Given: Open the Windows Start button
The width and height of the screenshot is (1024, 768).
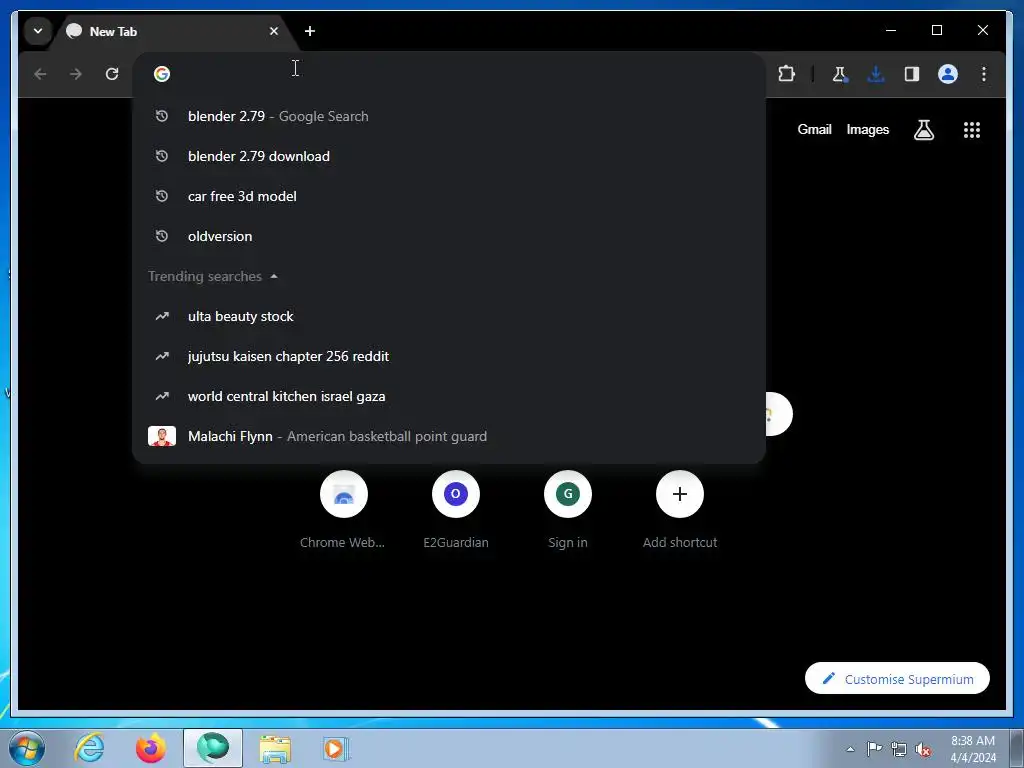Looking at the screenshot, I should tap(27, 748).
